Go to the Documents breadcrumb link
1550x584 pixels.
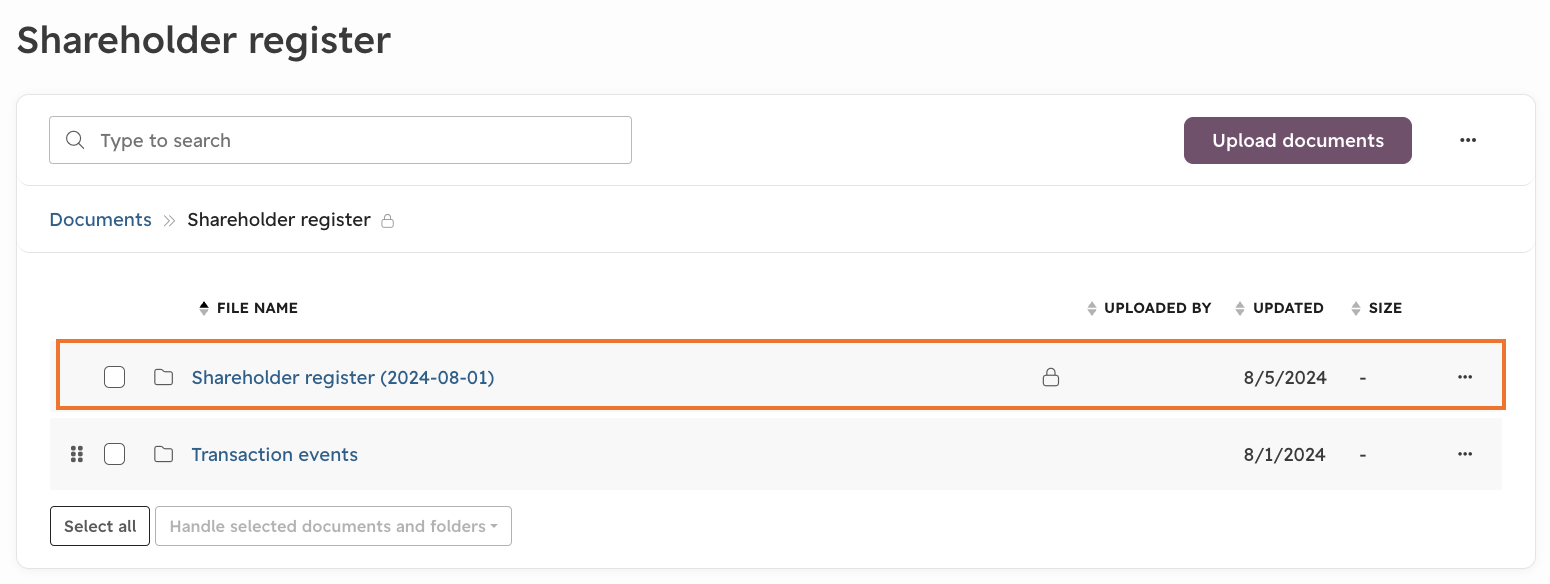click(101, 220)
